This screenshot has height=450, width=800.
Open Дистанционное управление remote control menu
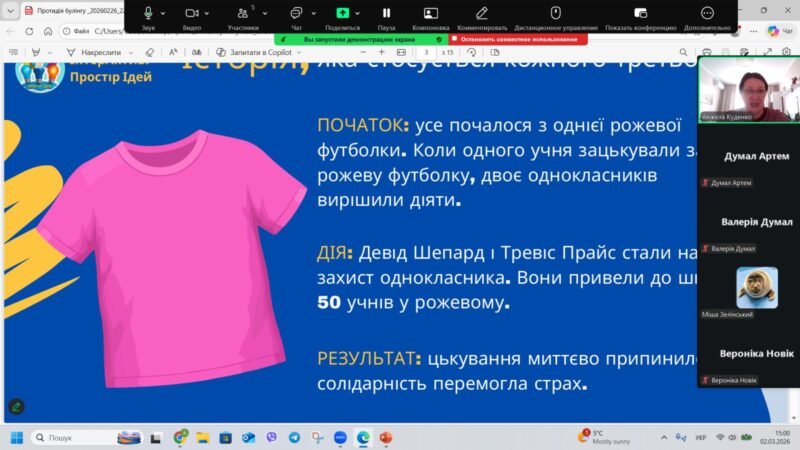point(556,14)
